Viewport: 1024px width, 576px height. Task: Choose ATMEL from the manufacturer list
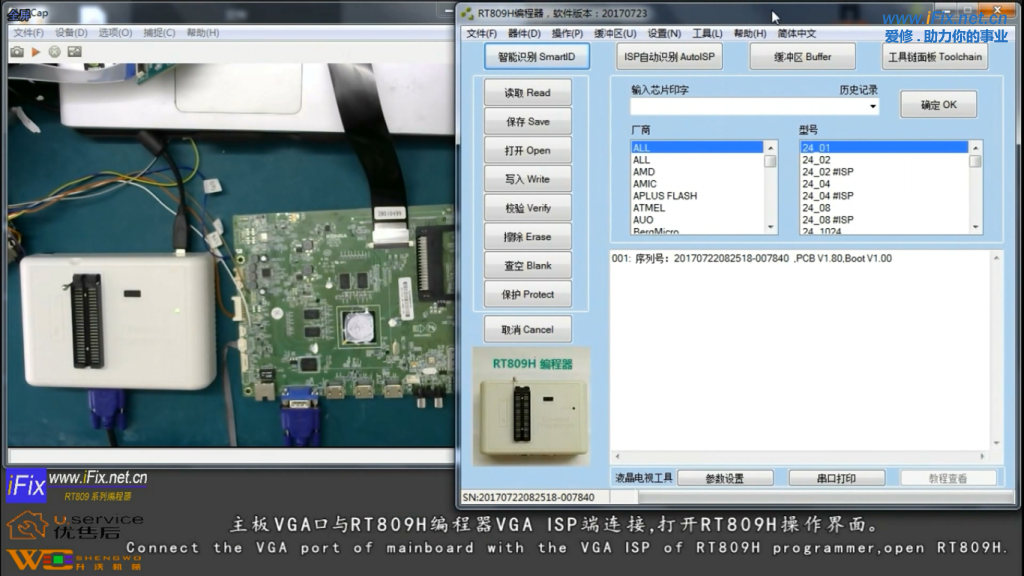(x=649, y=208)
